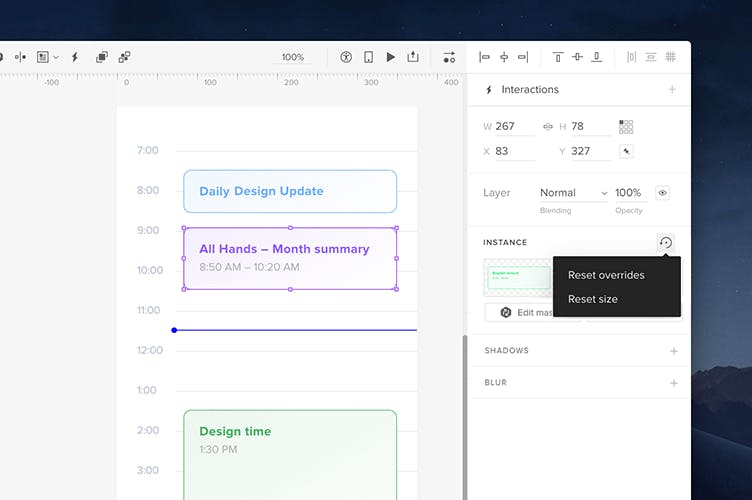The height and width of the screenshot is (500, 752).
Task: Add a shadow with the Shadows plus
Action: [674, 351]
